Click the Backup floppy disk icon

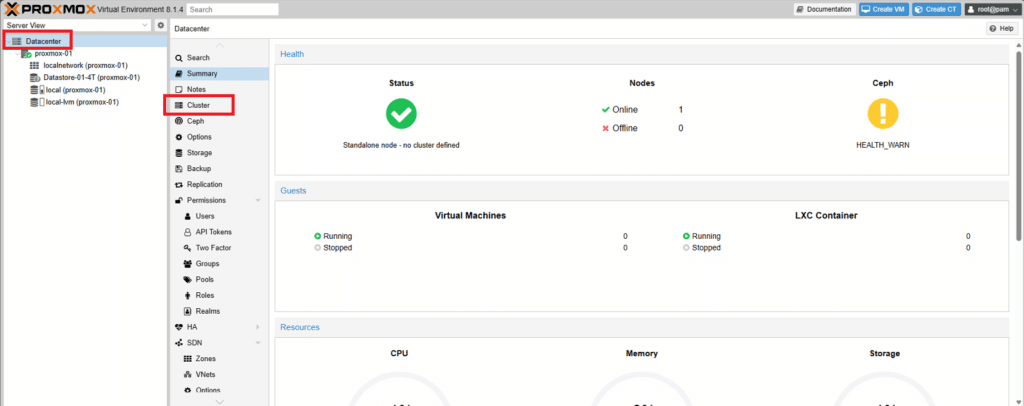point(180,168)
